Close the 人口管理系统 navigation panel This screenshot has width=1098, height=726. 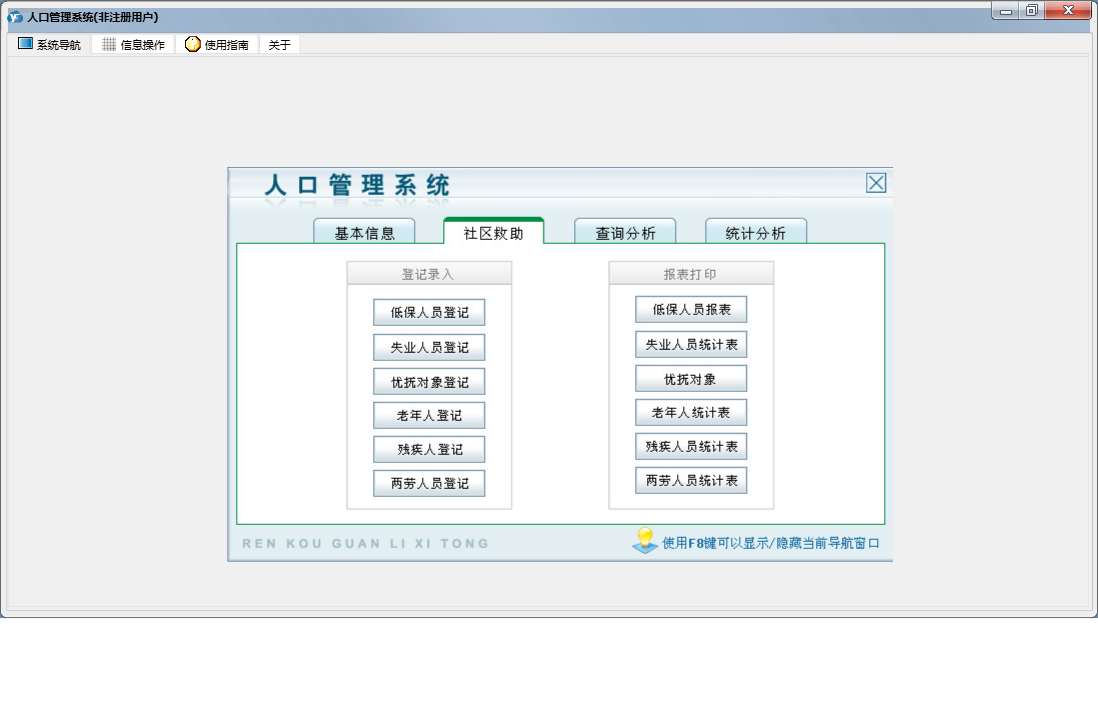click(876, 183)
